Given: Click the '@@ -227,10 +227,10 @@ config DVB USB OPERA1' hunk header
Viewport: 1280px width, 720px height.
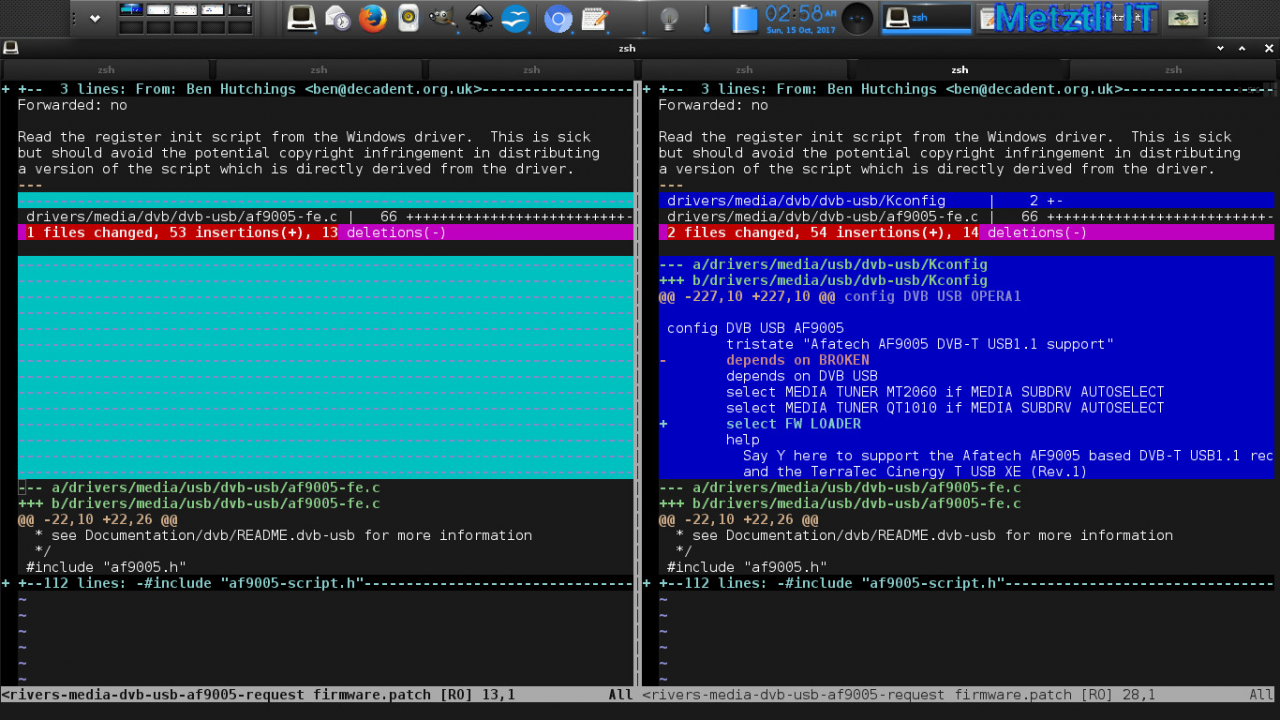Looking at the screenshot, I should [840, 296].
